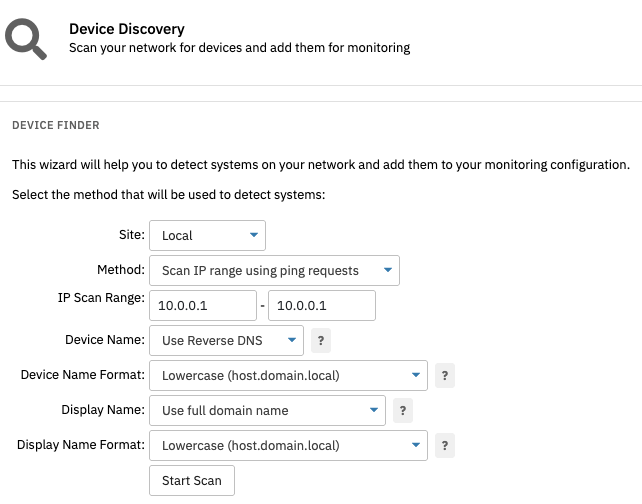Click the Device Discovery heading
The height and width of the screenshot is (504, 642).
click(x=127, y=29)
